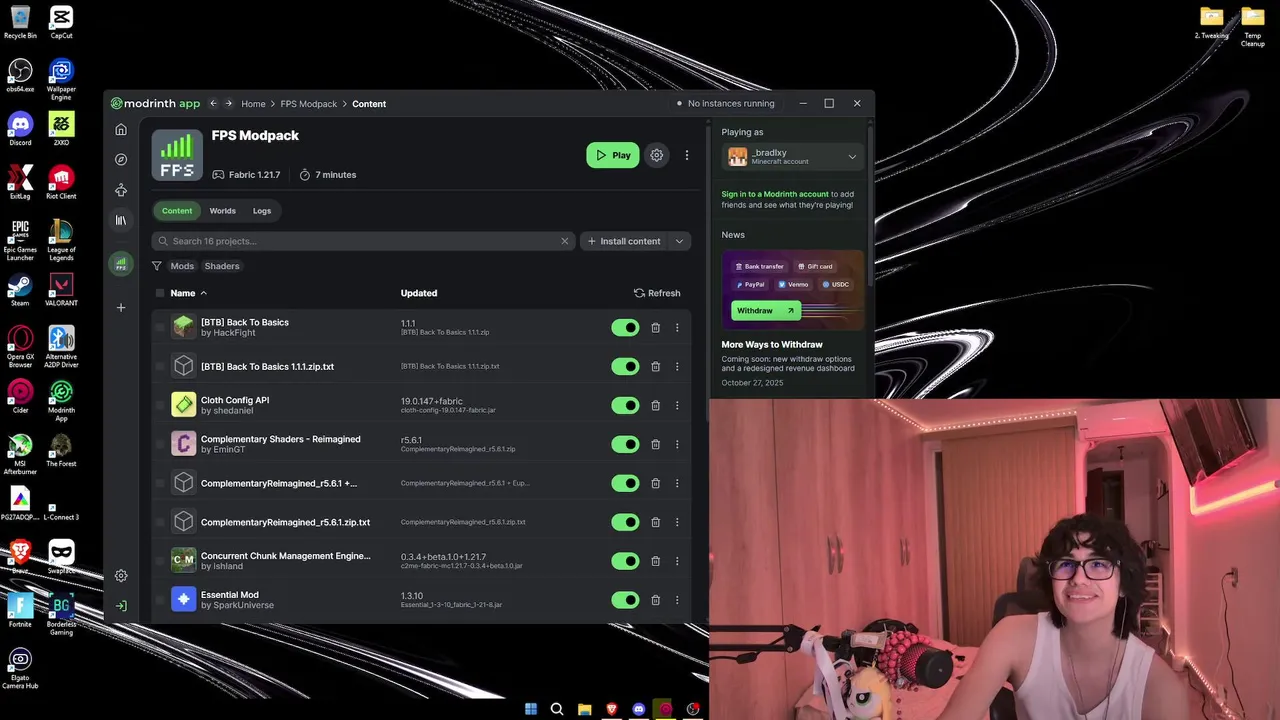Screen dimensions: 1280x720
Task: Open more options for Concurrent Chunk Management Engine
Action: pyautogui.click(x=677, y=561)
